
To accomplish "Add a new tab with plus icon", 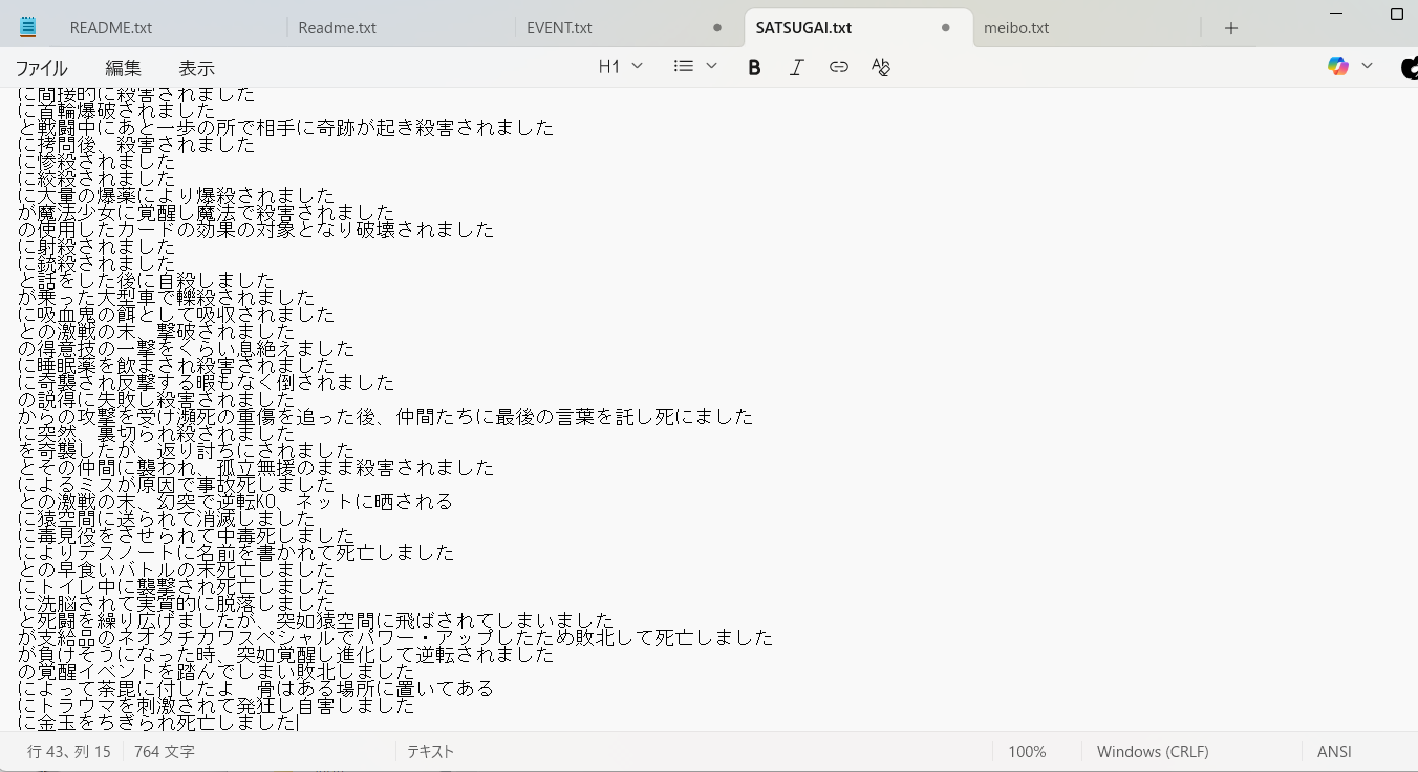I will (1231, 28).
